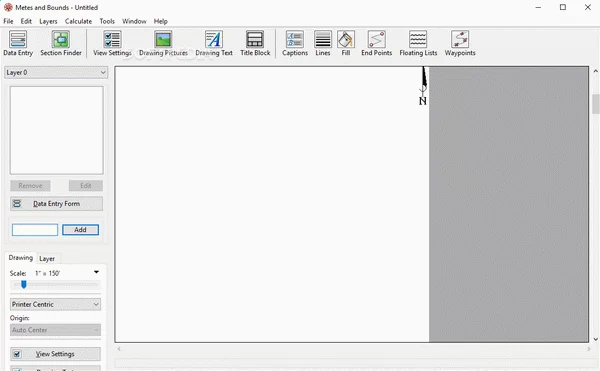Expand the Printer Centric dropdown
Screen dimensions: 600x371
pyautogui.click(x=55, y=304)
